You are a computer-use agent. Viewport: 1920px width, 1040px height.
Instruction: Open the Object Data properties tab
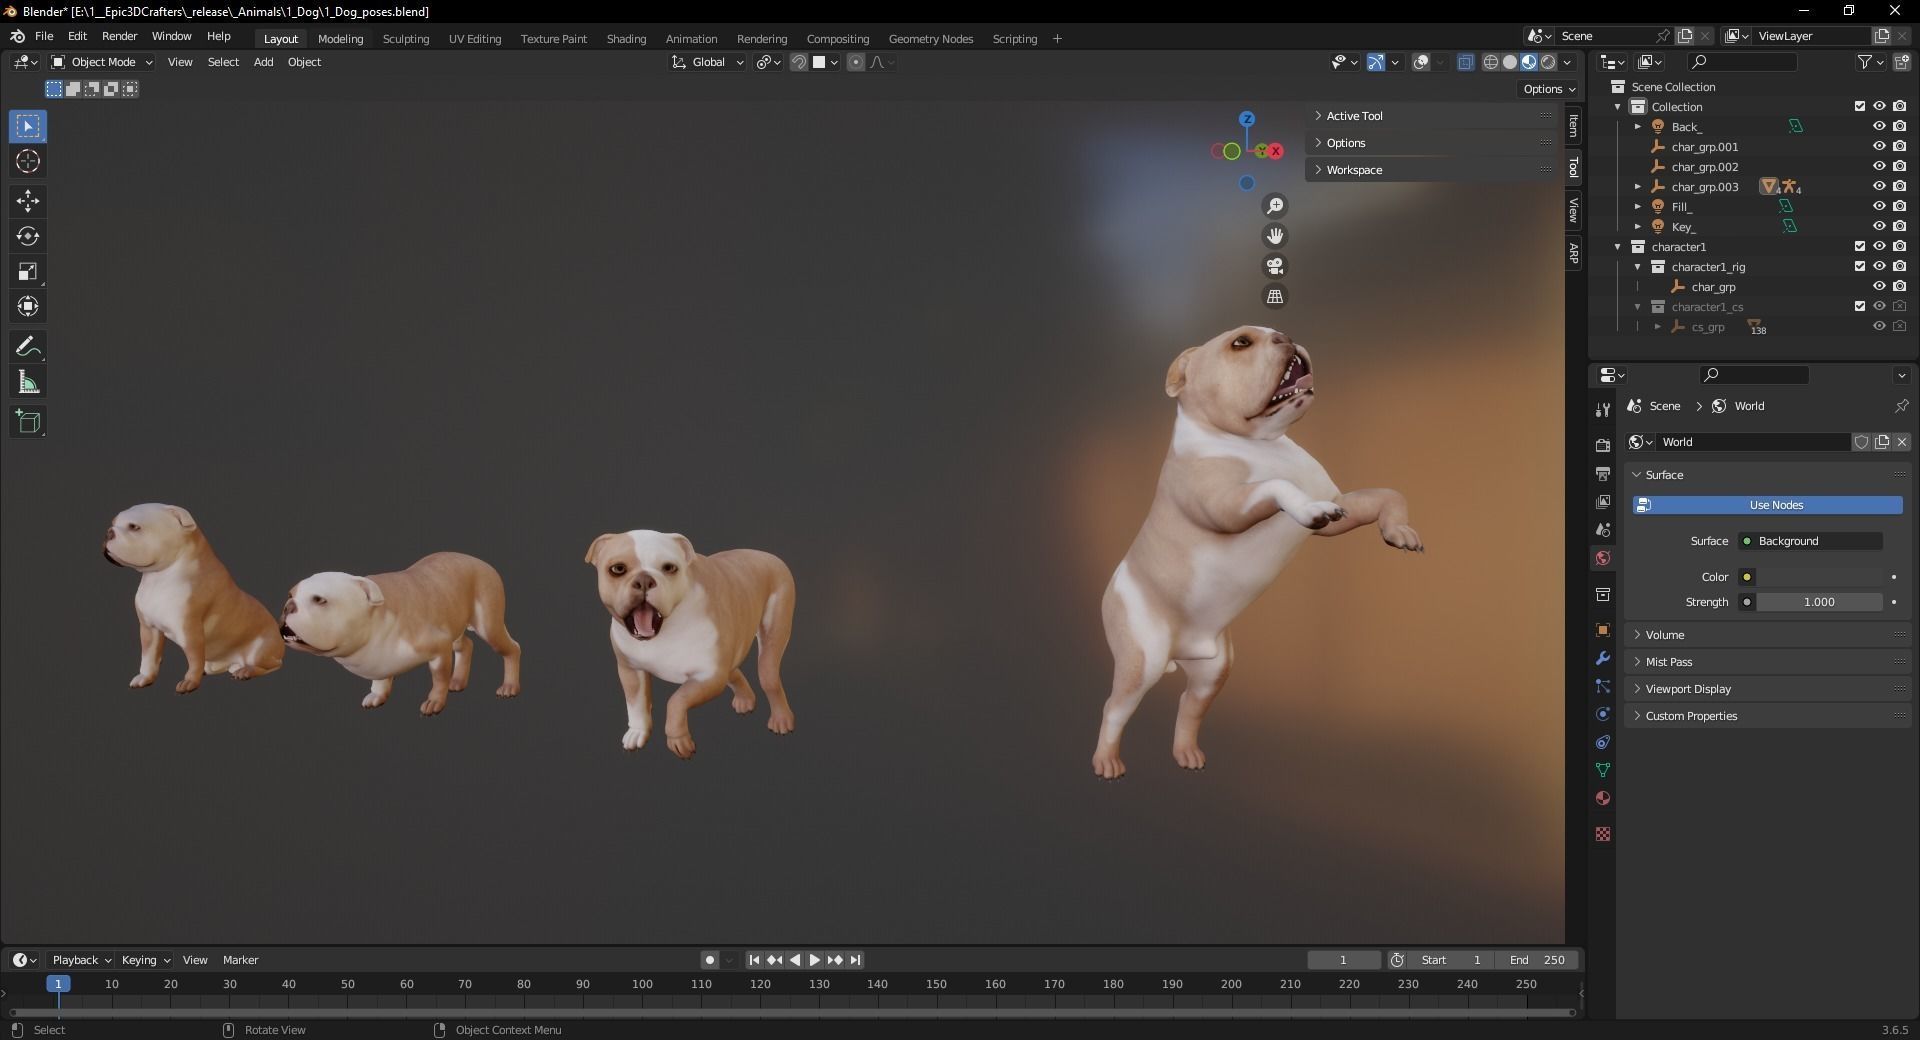(1603, 770)
